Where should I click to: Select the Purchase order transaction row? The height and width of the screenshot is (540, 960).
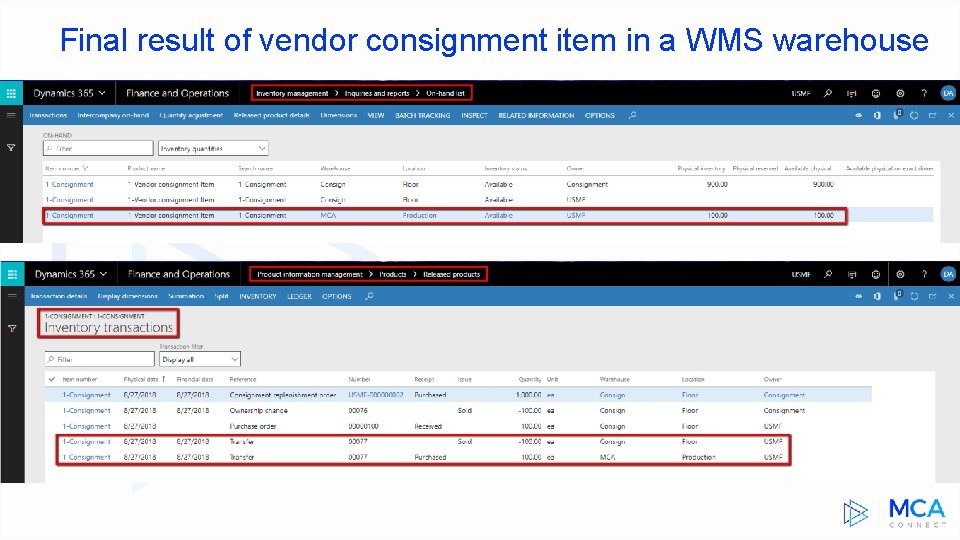(x=458, y=426)
